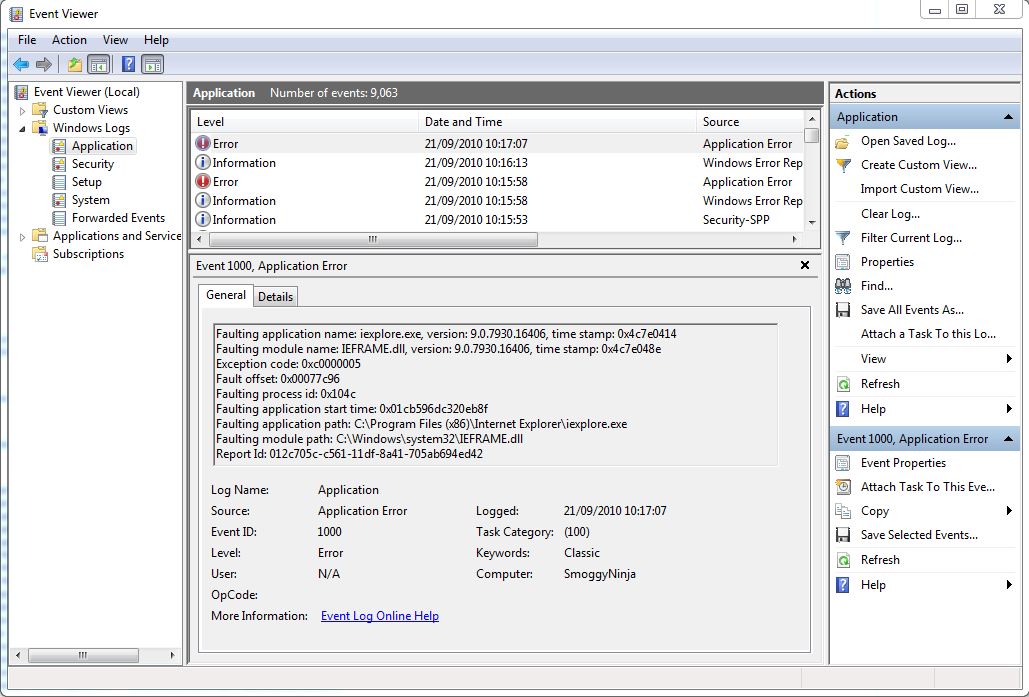This screenshot has height=697, width=1029.
Task: Click the Forward arrow toolbar icon
Action: point(44,64)
